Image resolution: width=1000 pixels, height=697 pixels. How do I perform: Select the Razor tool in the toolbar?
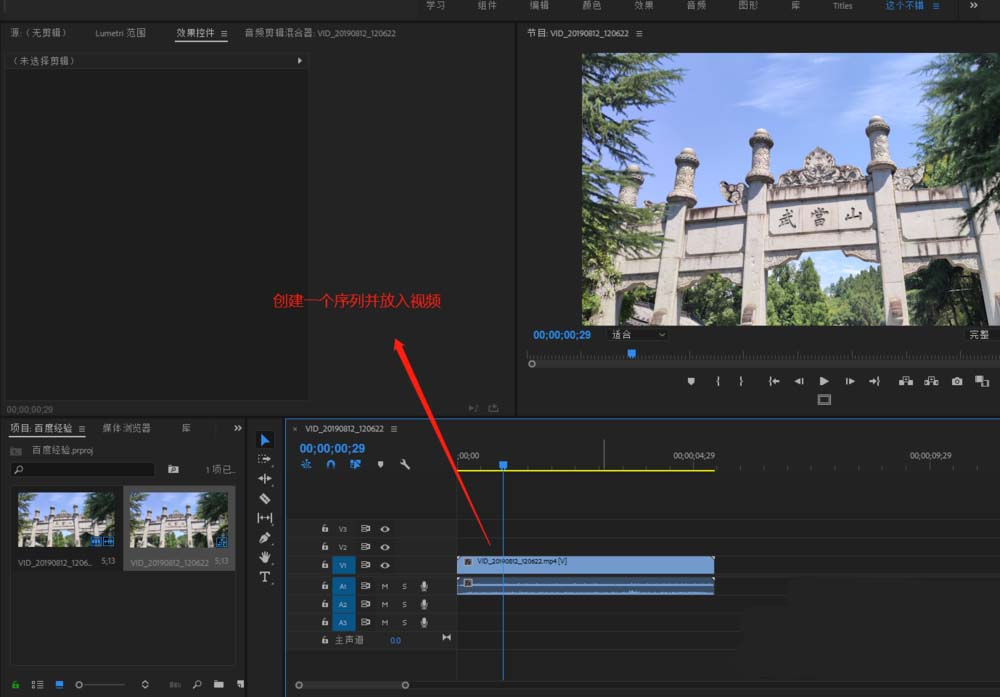(265, 498)
